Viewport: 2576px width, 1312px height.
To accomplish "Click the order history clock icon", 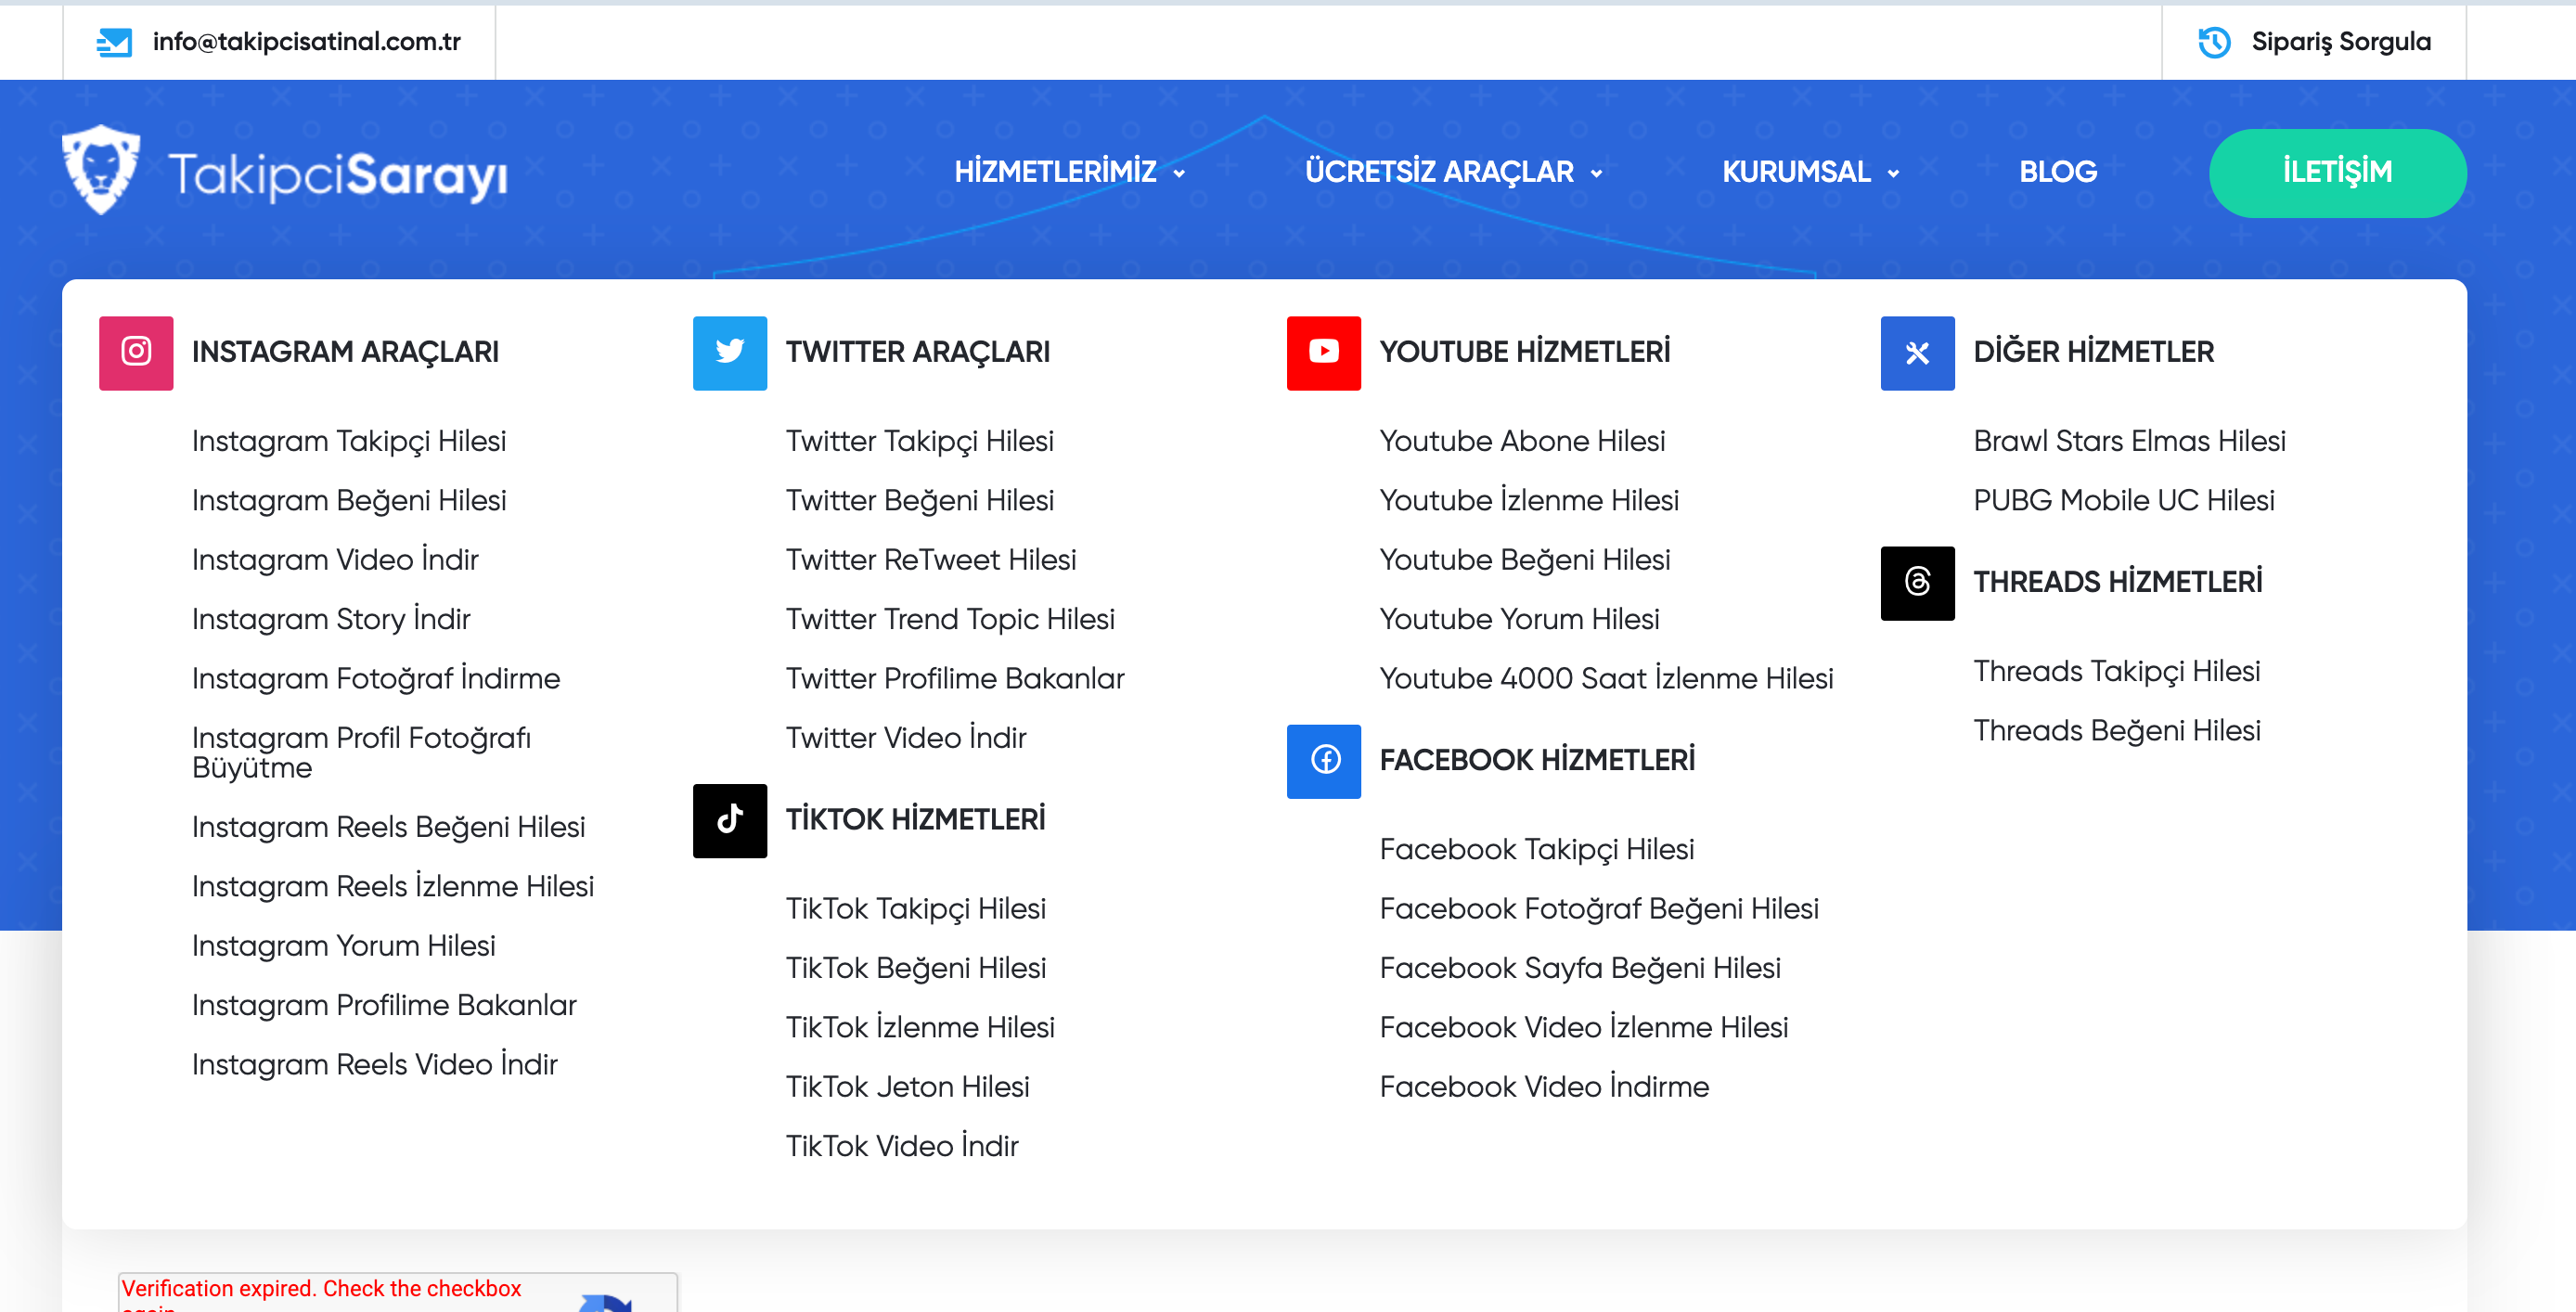I will (x=2214, y=42).
